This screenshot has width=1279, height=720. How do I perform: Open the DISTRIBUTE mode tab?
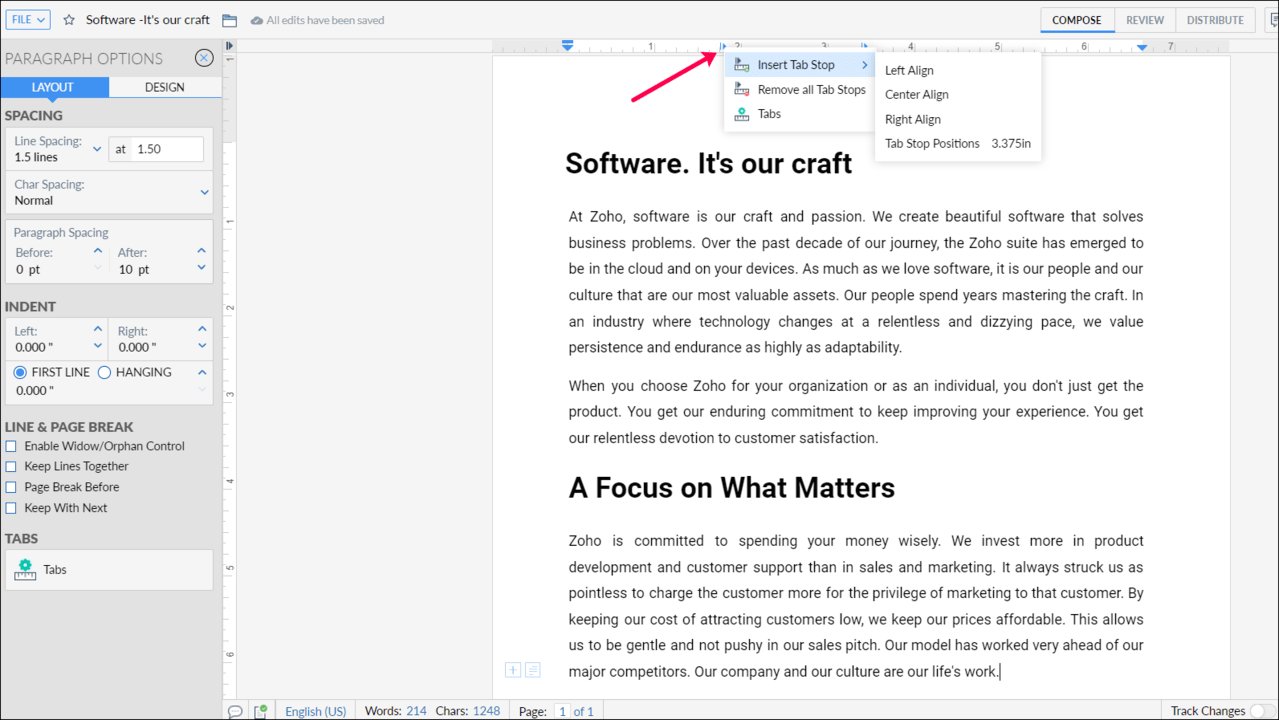[x=1215, y=20]
